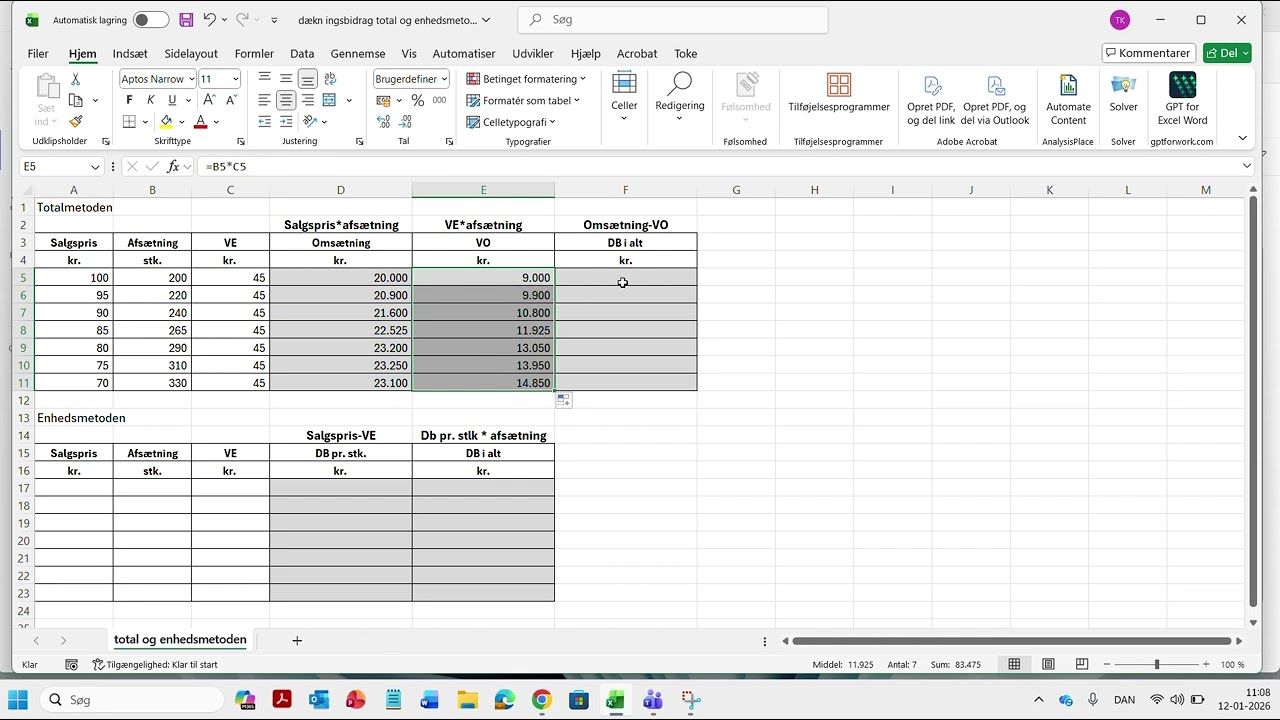Toggle bold formatting (F button)
1280x720 pixels.
coord(129,100)
